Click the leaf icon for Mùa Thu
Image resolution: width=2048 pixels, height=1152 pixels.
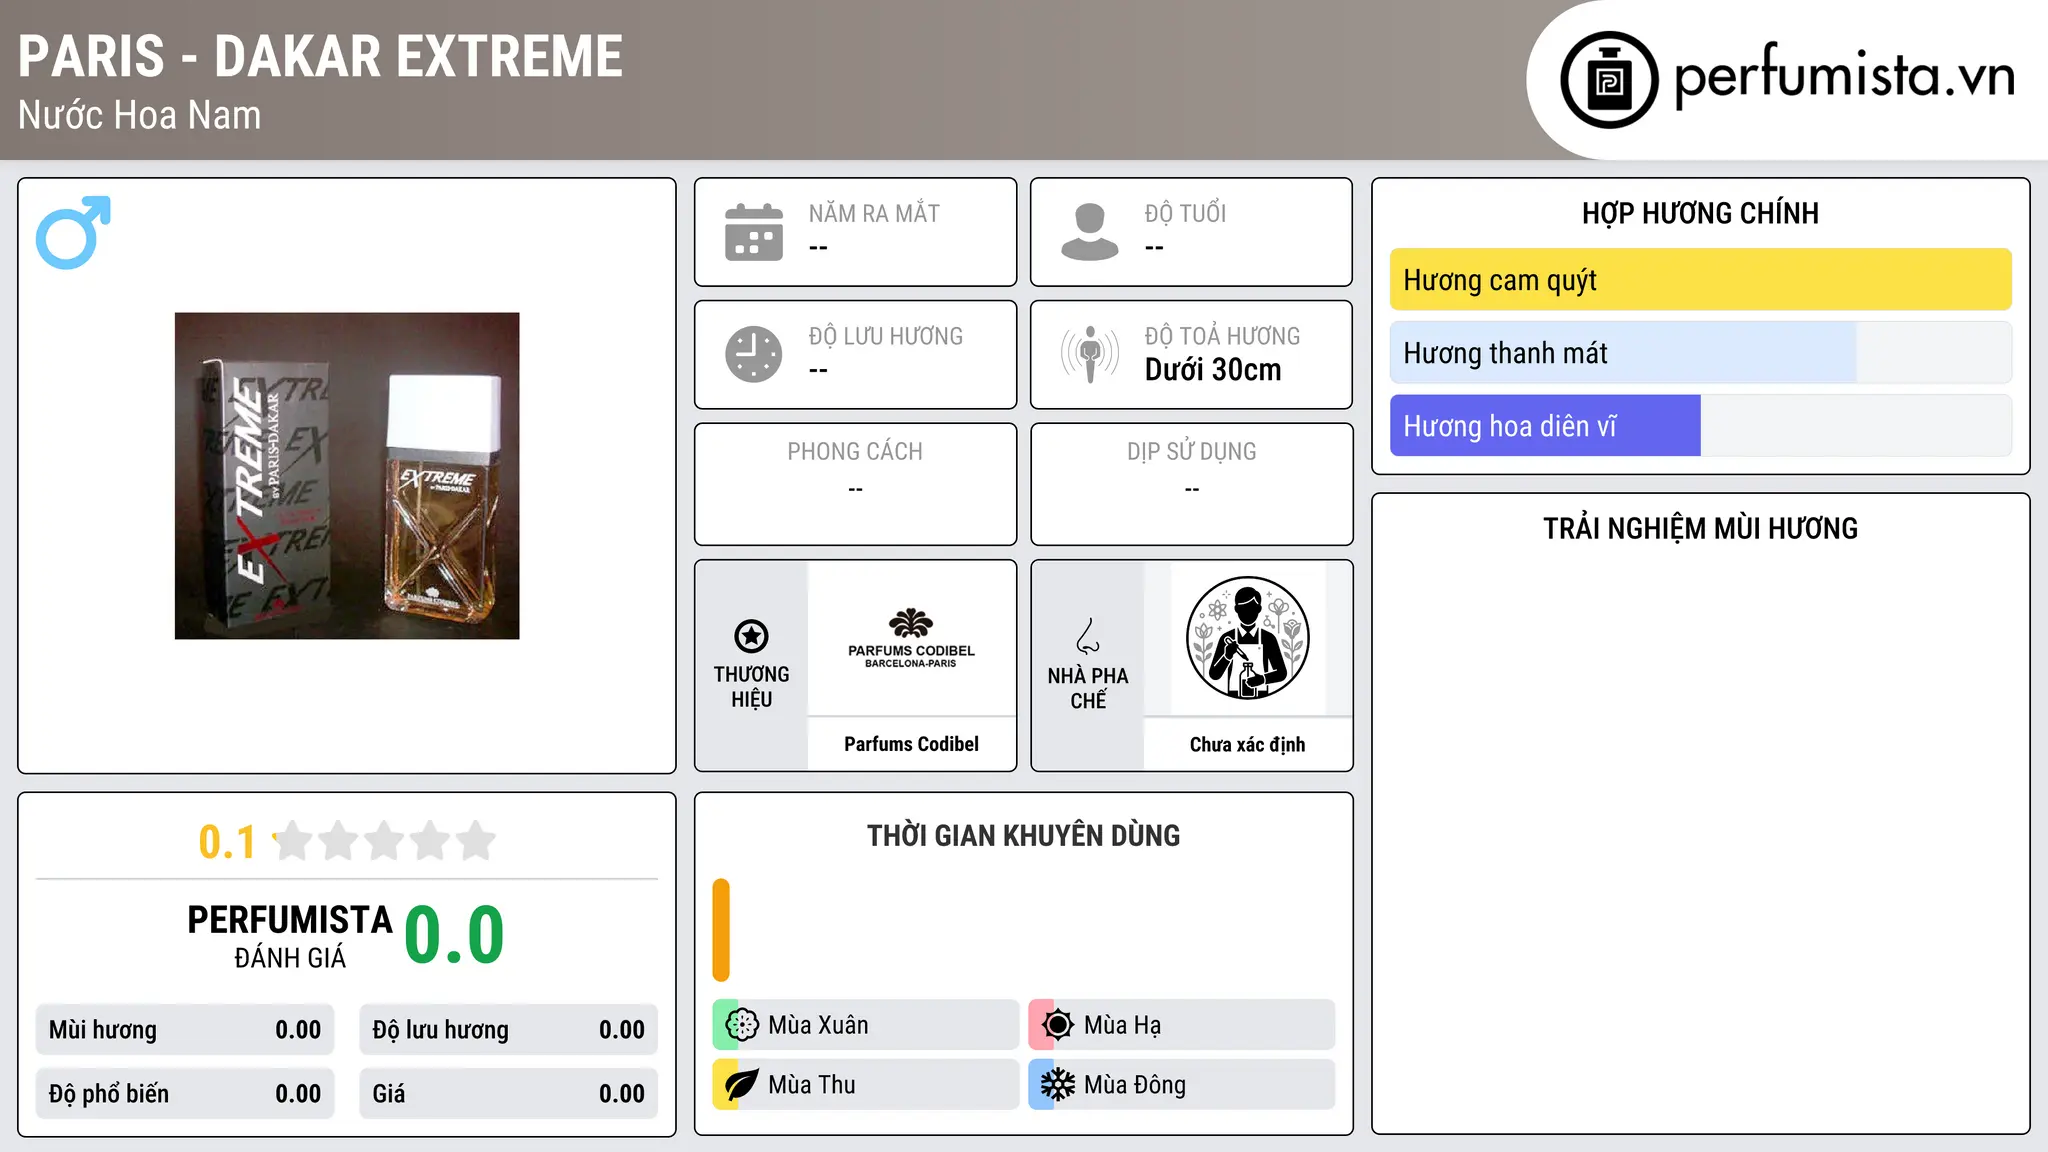coord(742,1085)
